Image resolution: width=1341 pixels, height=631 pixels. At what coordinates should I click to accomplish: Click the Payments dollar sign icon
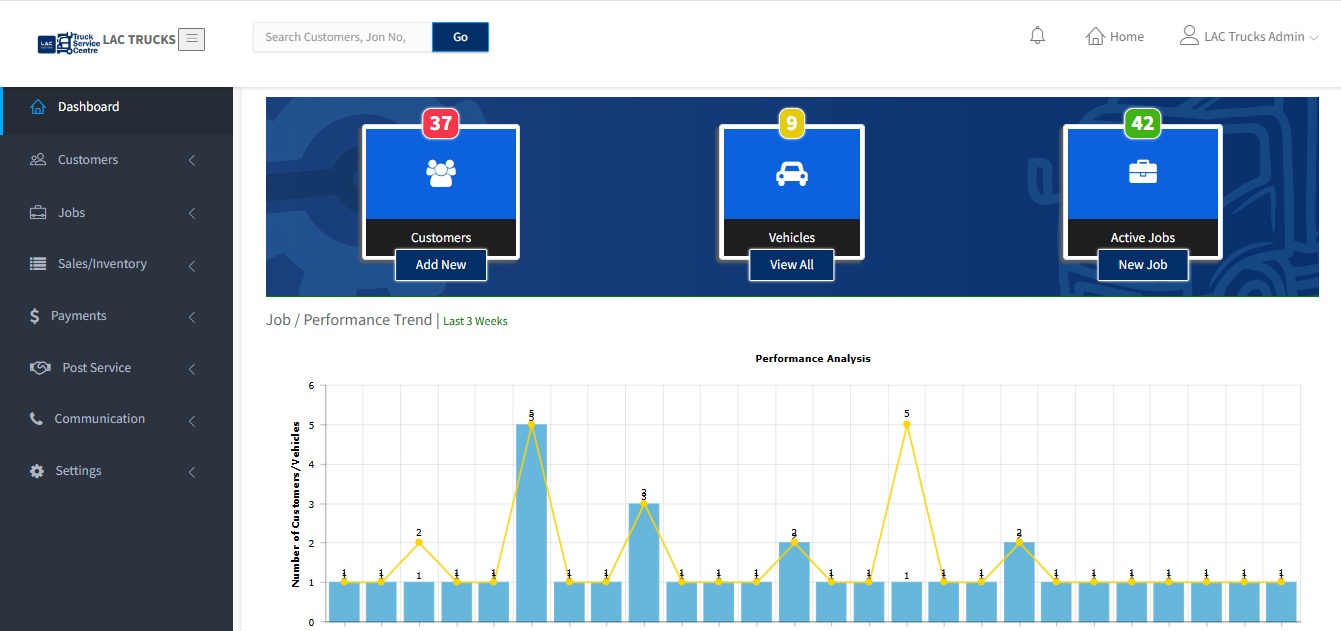pyautogui.click(x=37, y=316)
